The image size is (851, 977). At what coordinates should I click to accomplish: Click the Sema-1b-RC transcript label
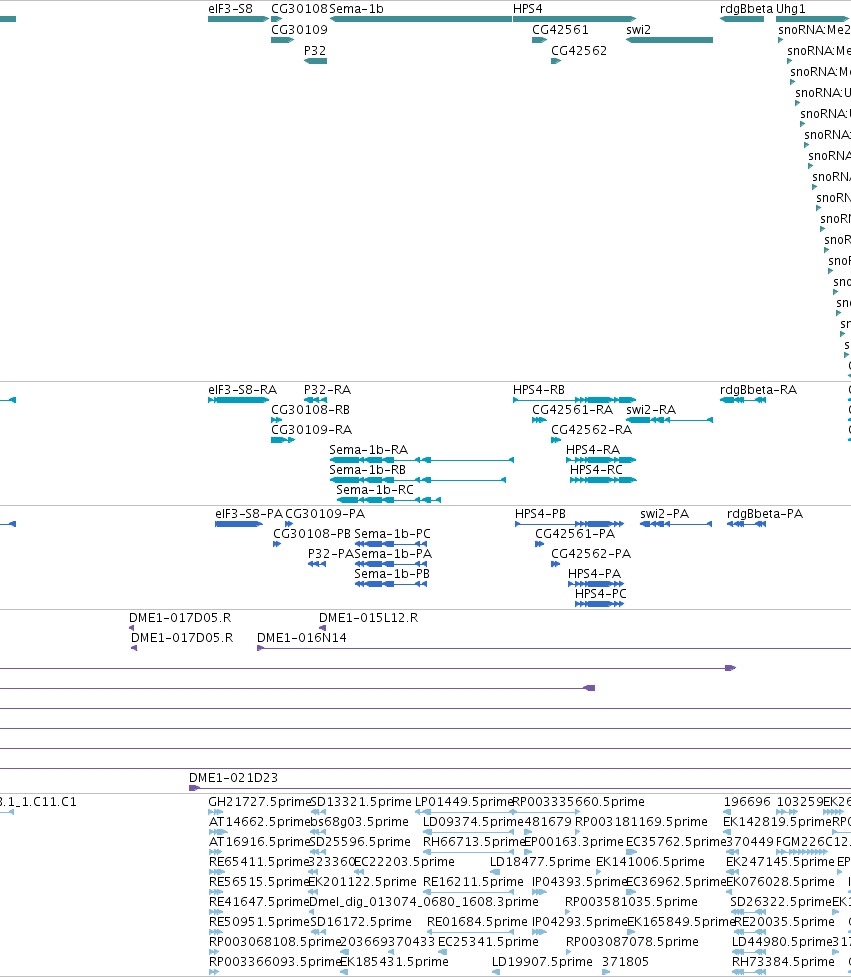click(375, 490)
